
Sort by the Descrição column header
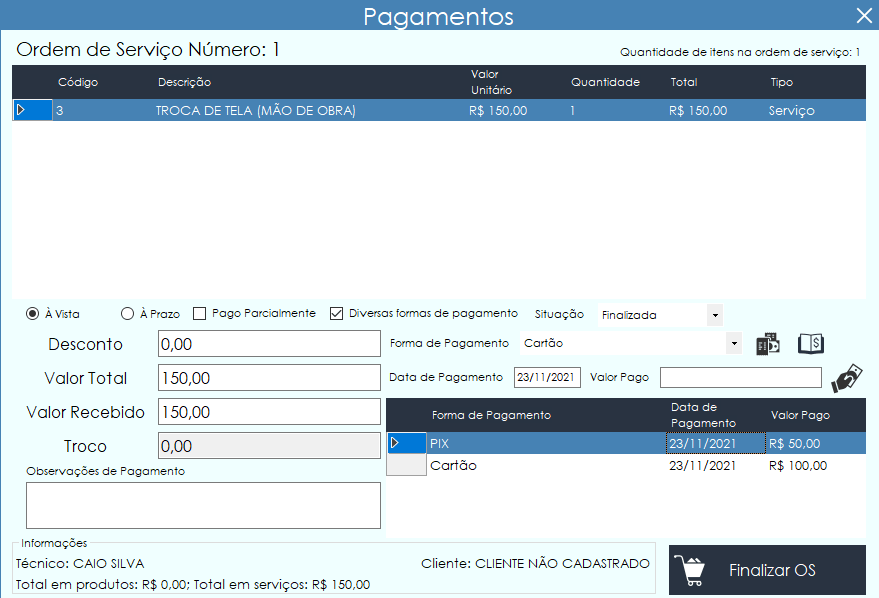click(184, 82)
